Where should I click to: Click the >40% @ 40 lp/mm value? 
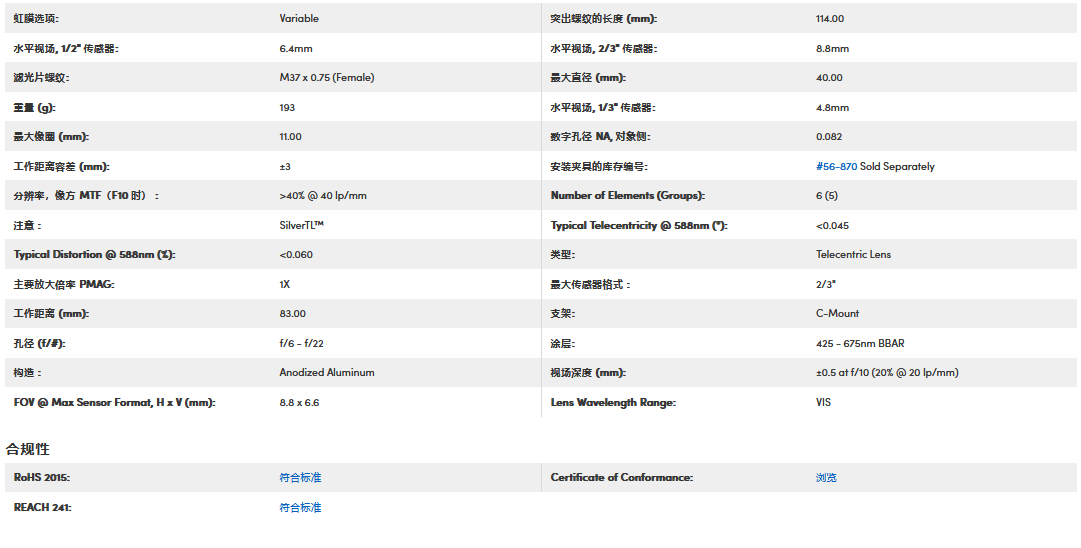(323, 196)
